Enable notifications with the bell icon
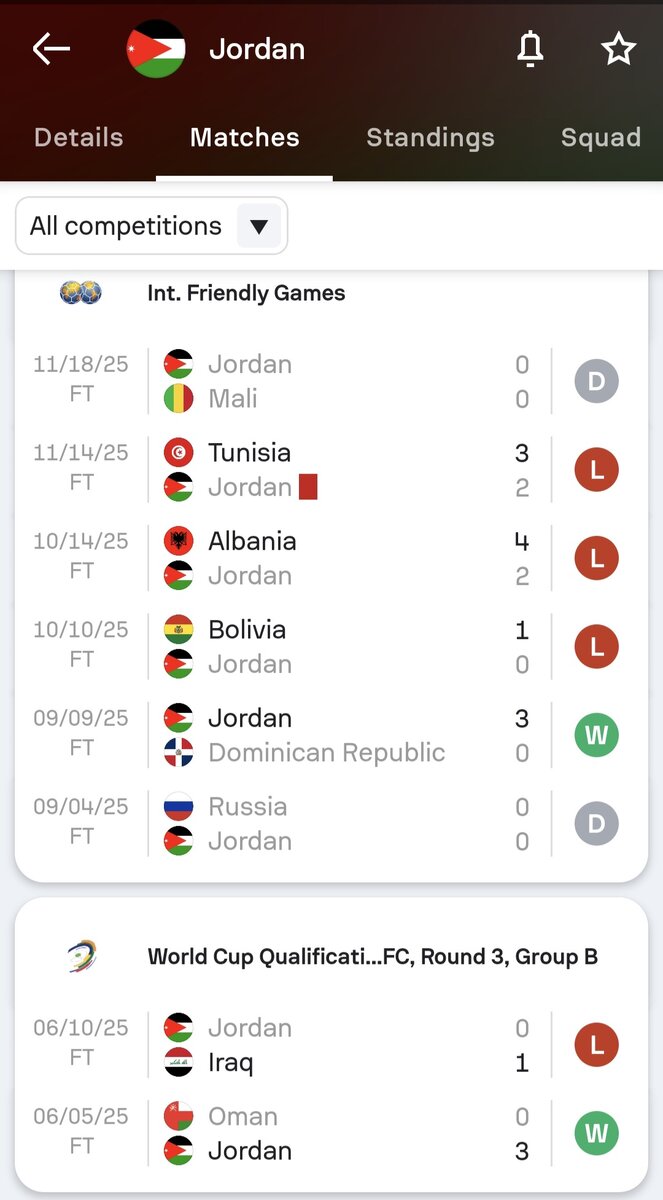 530,49
